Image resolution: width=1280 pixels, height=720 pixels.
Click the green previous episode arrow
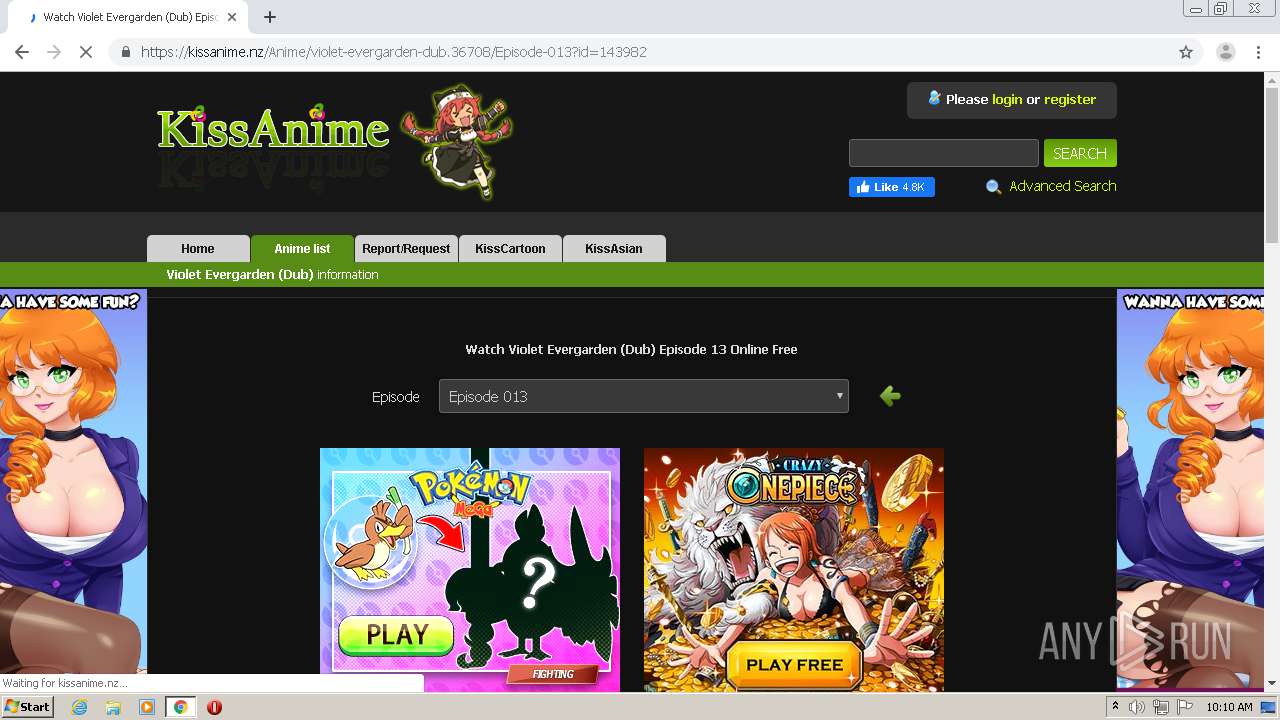tap(890, 396)
